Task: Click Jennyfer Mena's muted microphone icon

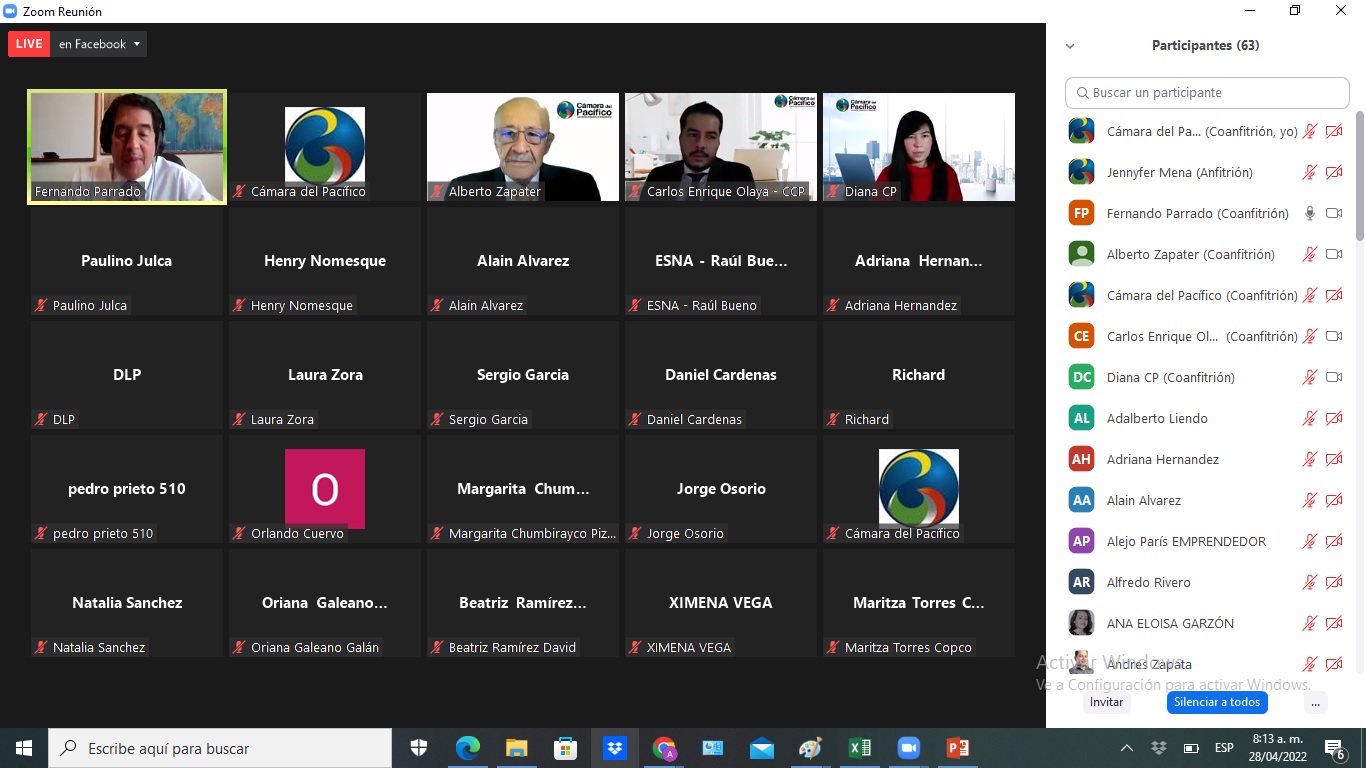Action: [1310, 172]
